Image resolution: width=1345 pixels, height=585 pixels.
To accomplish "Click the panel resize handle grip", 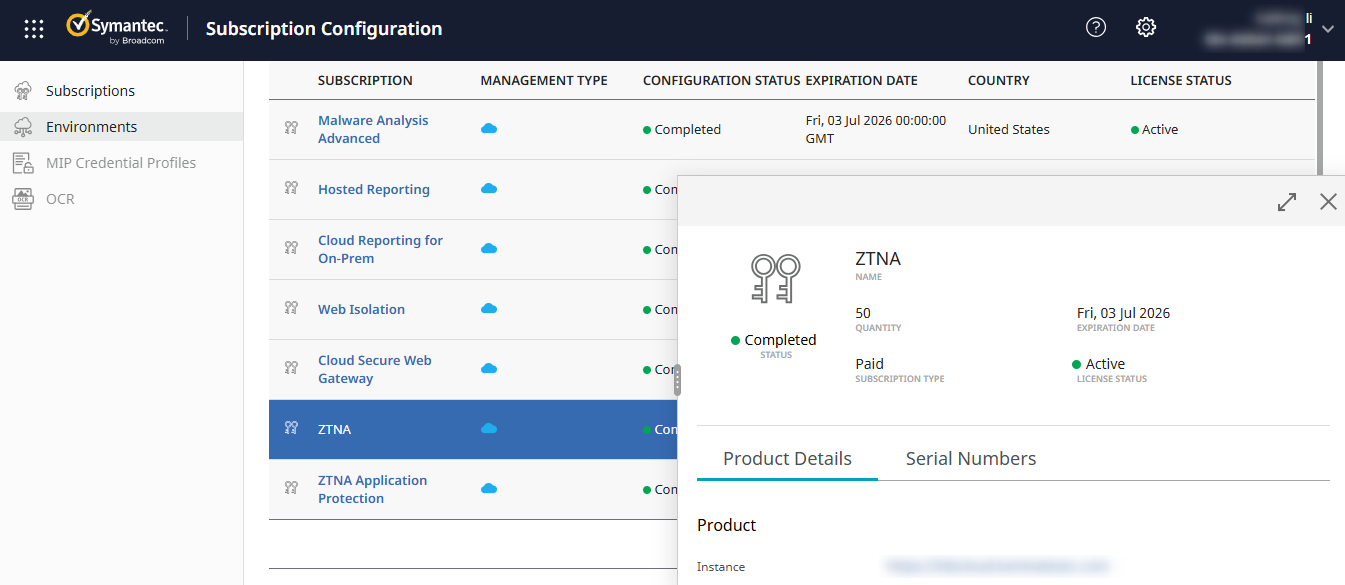I will pyautogui.click(x=677, y=380).
